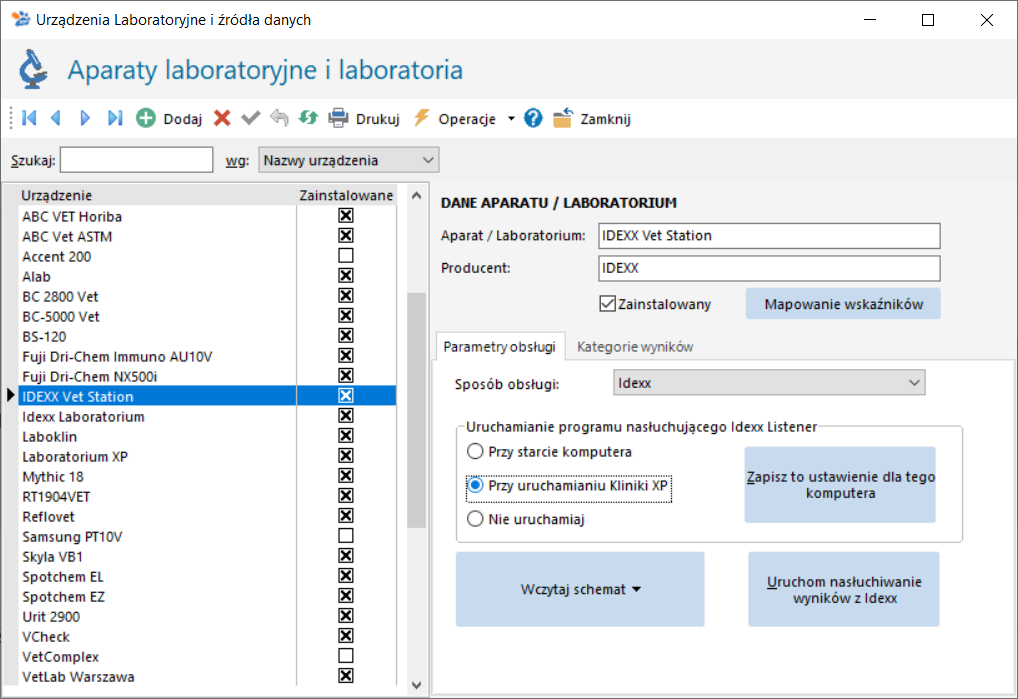Viewport: 1018px width, 699px height.
Task: Open the Sposób obsługi Idexx dropdown
Action: (769, 383)
